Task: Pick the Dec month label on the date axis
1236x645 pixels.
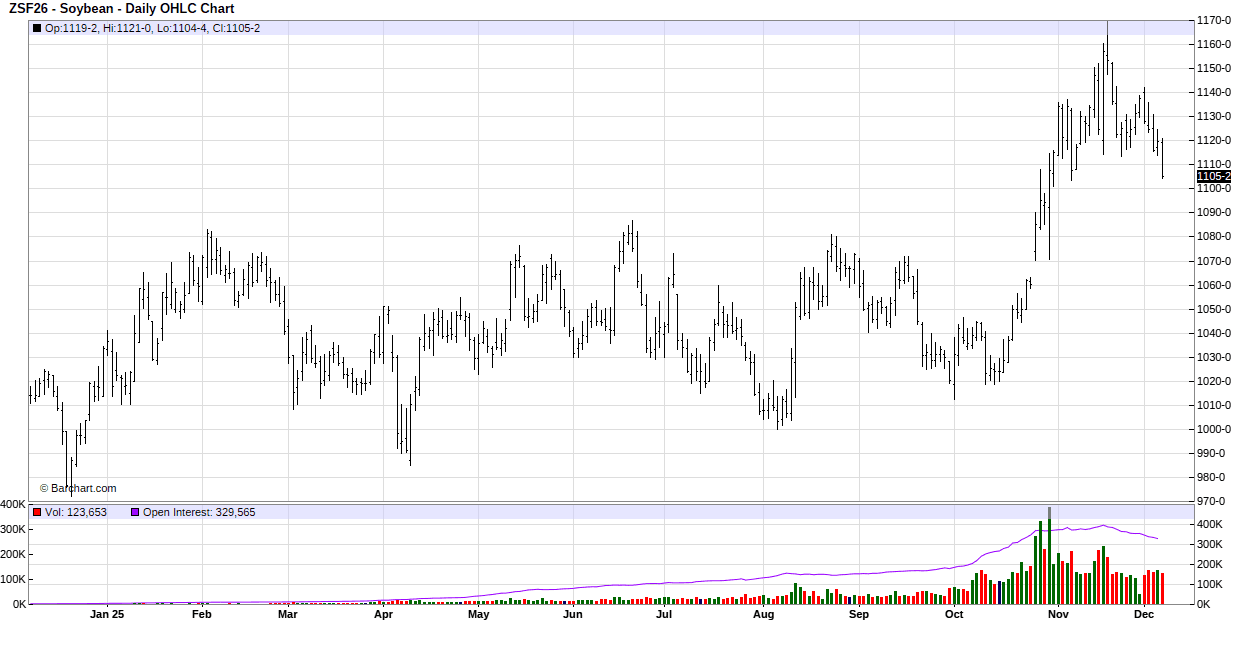Action: pyautogui.click(x=1145, y=615)
